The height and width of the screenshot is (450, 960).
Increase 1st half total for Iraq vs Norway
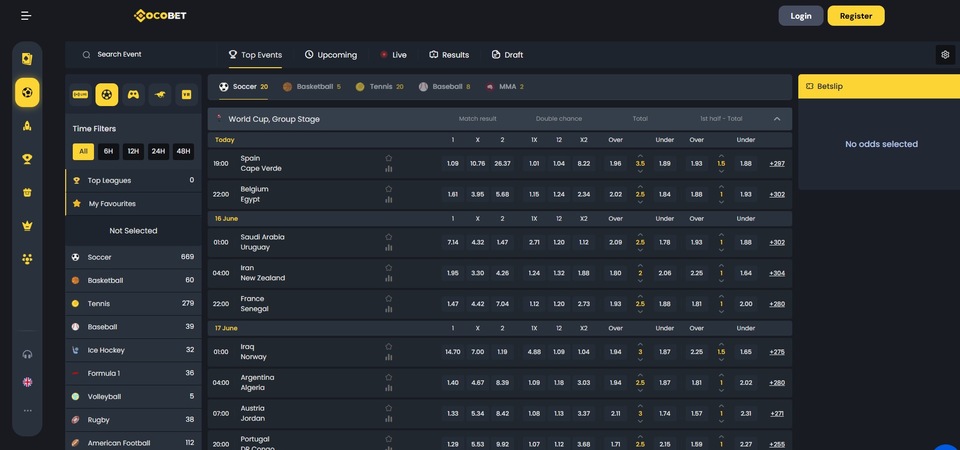(x=721, y=344)
